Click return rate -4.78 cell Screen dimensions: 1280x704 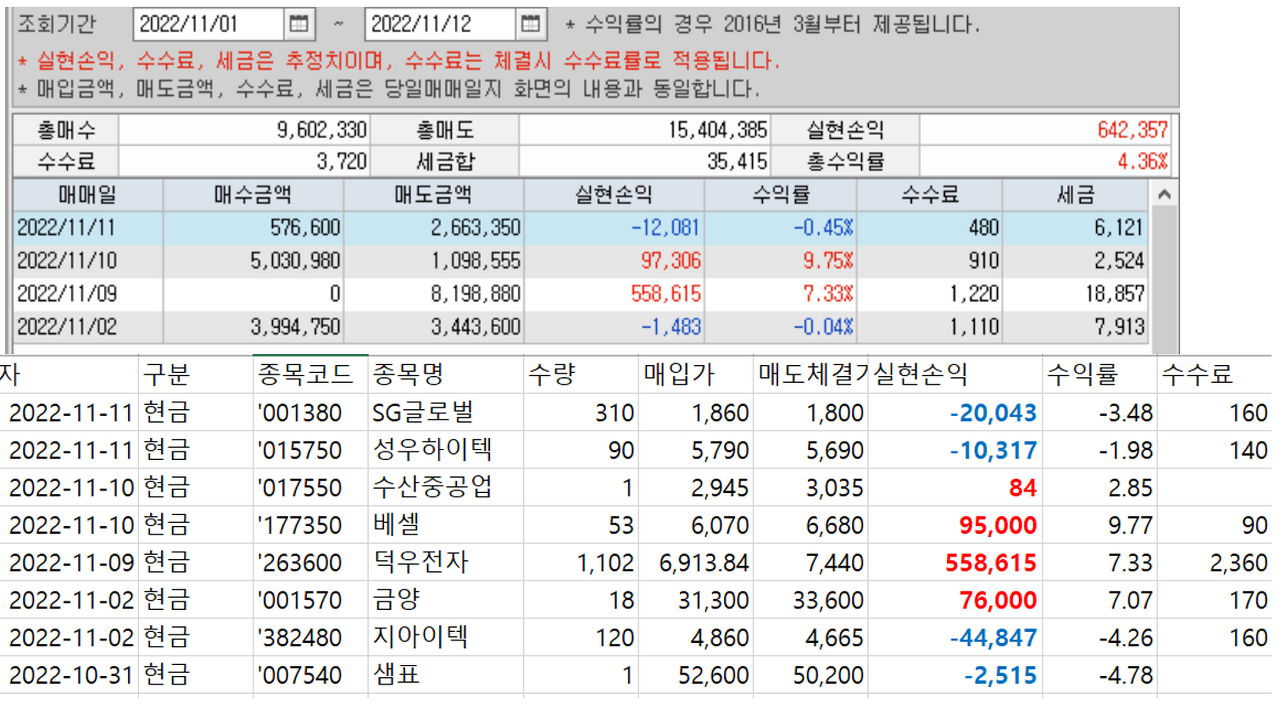(1099, 676)
